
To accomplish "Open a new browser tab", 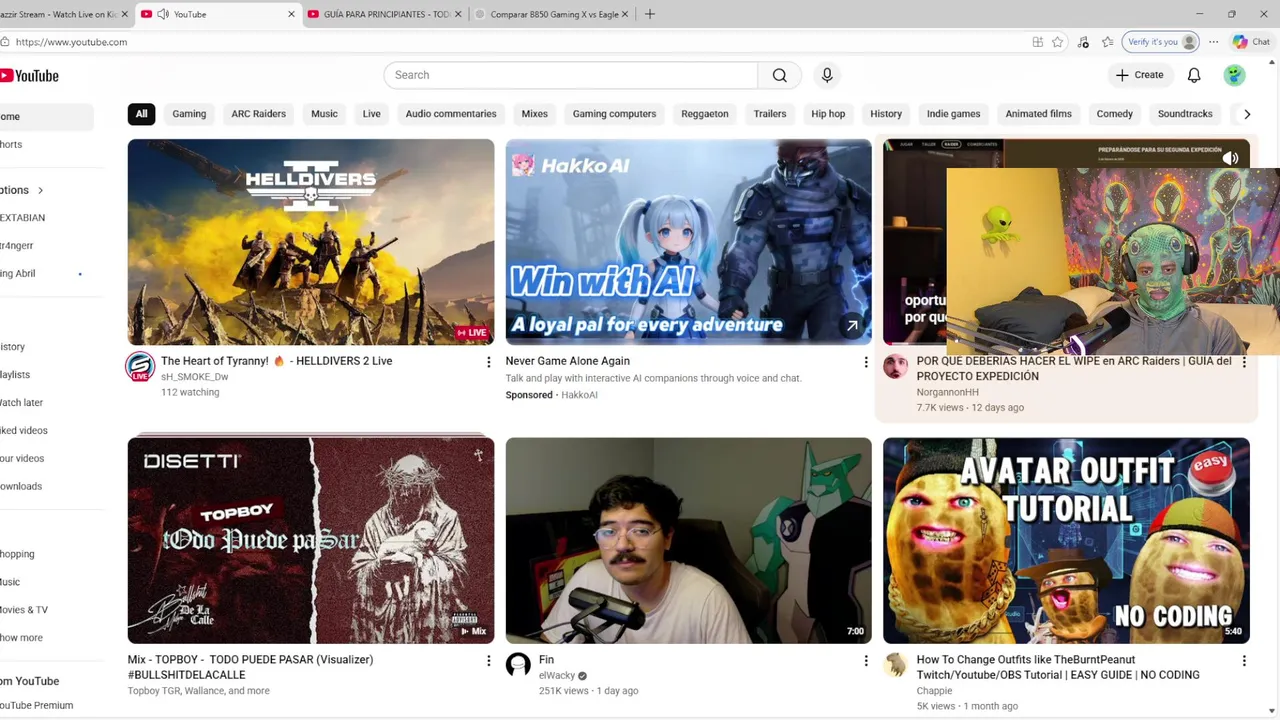I will [x=650, y=14].
